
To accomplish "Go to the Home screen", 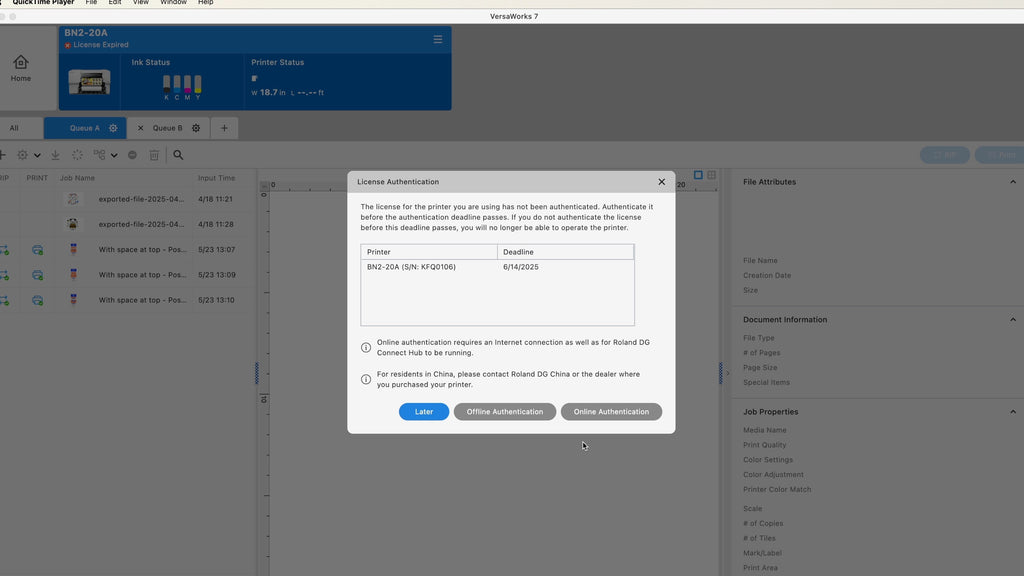I will 21,69.
